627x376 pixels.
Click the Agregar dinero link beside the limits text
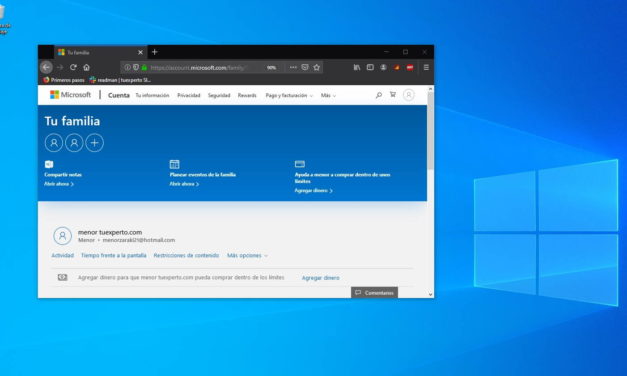point(321,278)
